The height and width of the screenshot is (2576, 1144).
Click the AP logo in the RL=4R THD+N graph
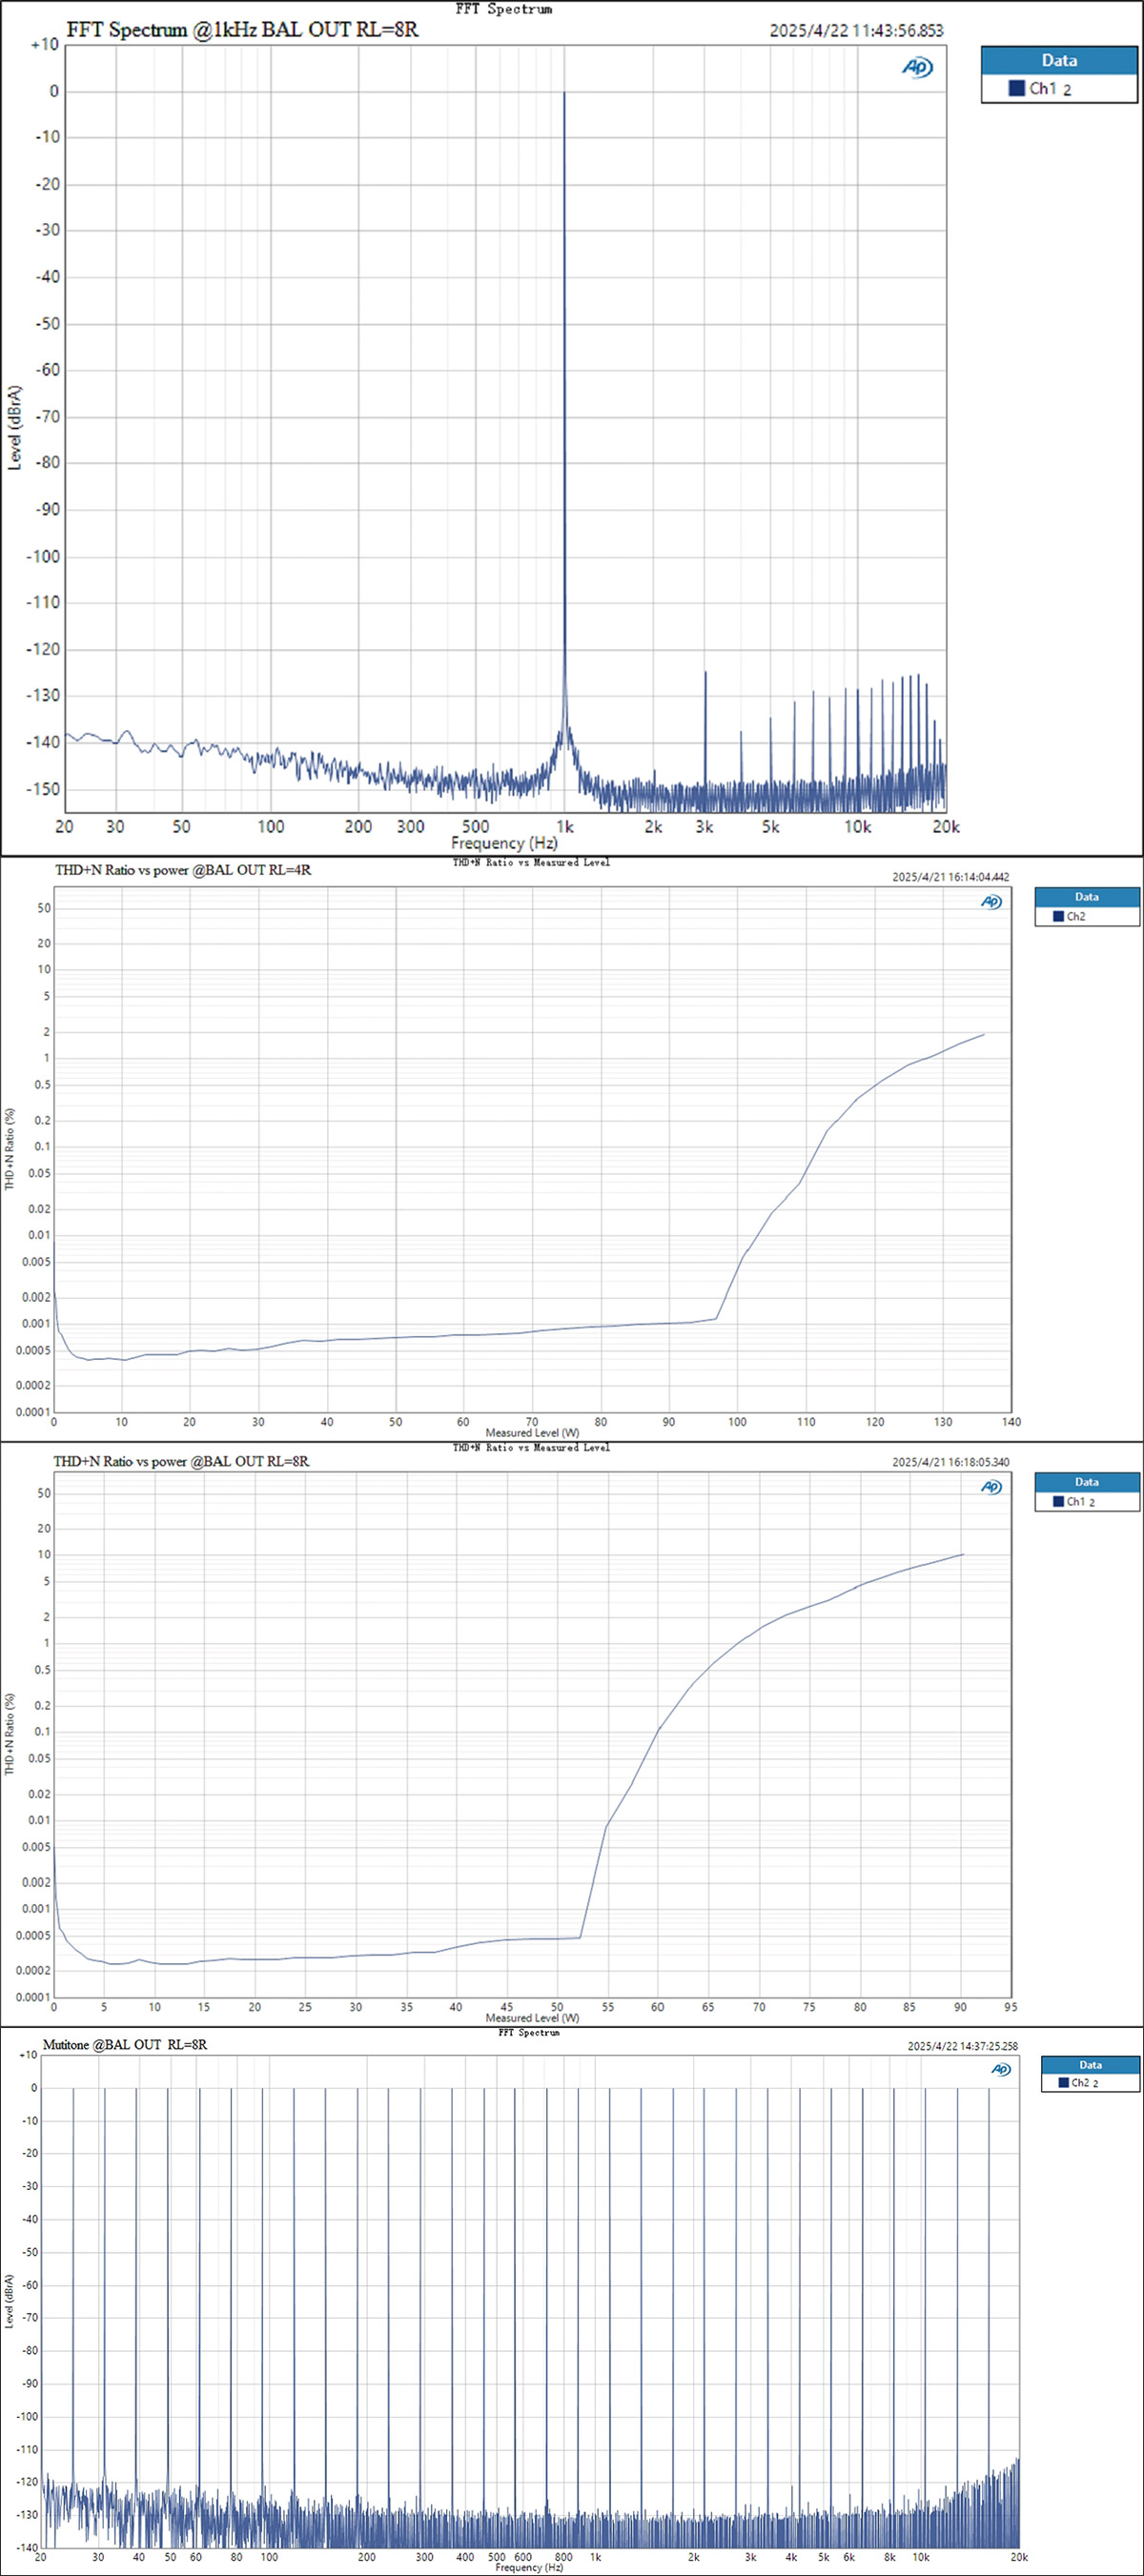(x=991, y=902)
